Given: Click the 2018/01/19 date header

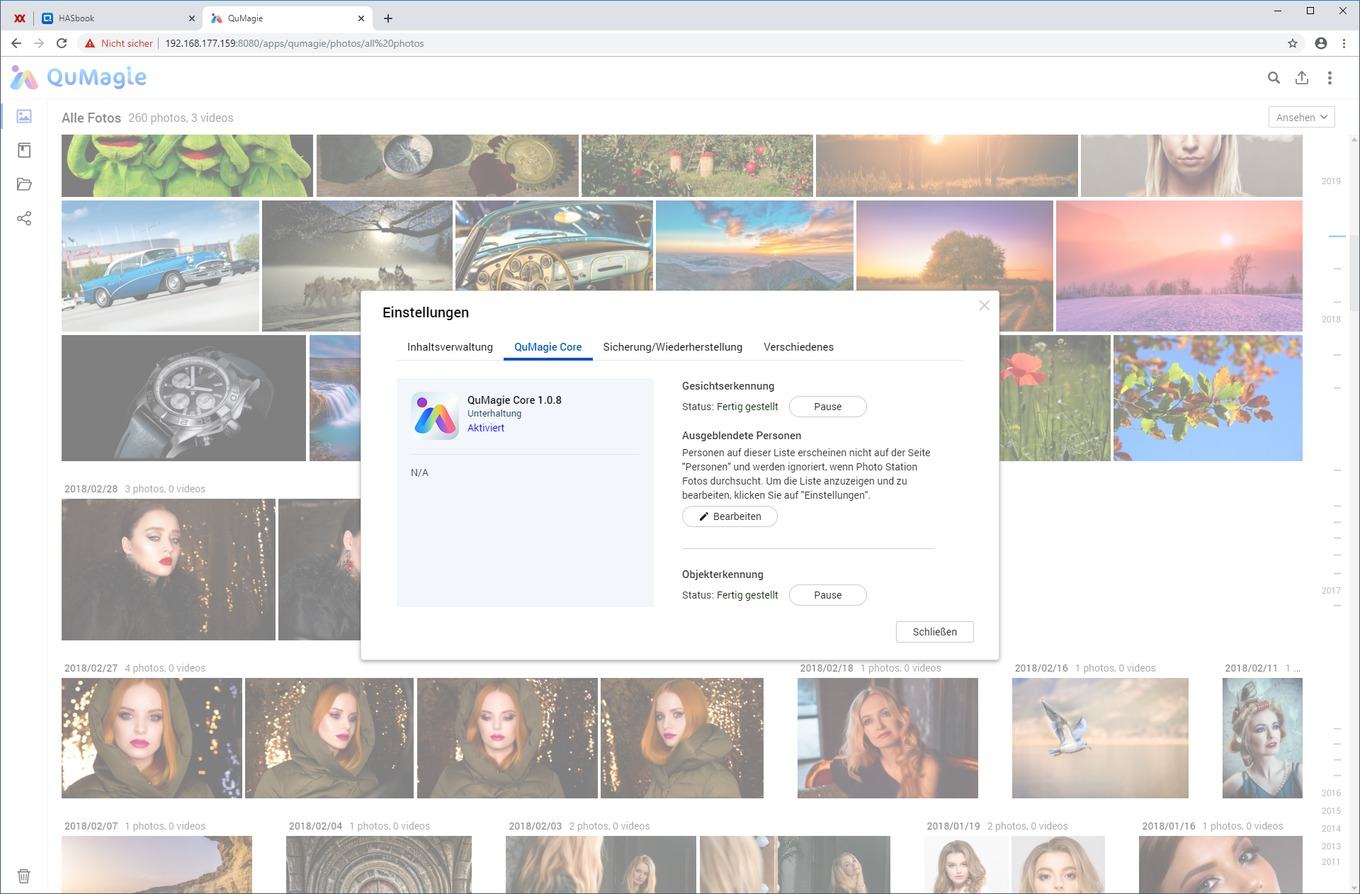Looking at the screenshot, I should 954,826.
